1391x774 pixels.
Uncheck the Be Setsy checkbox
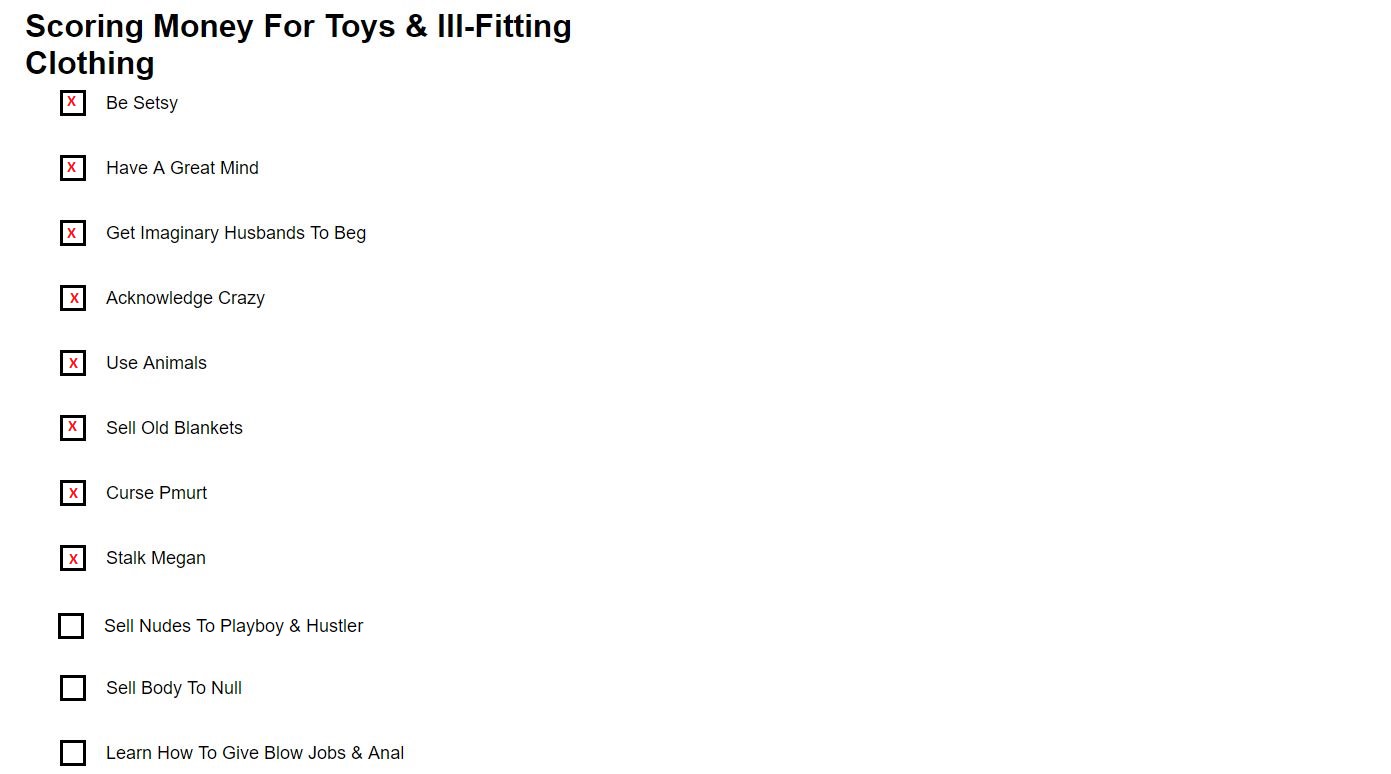73,103
